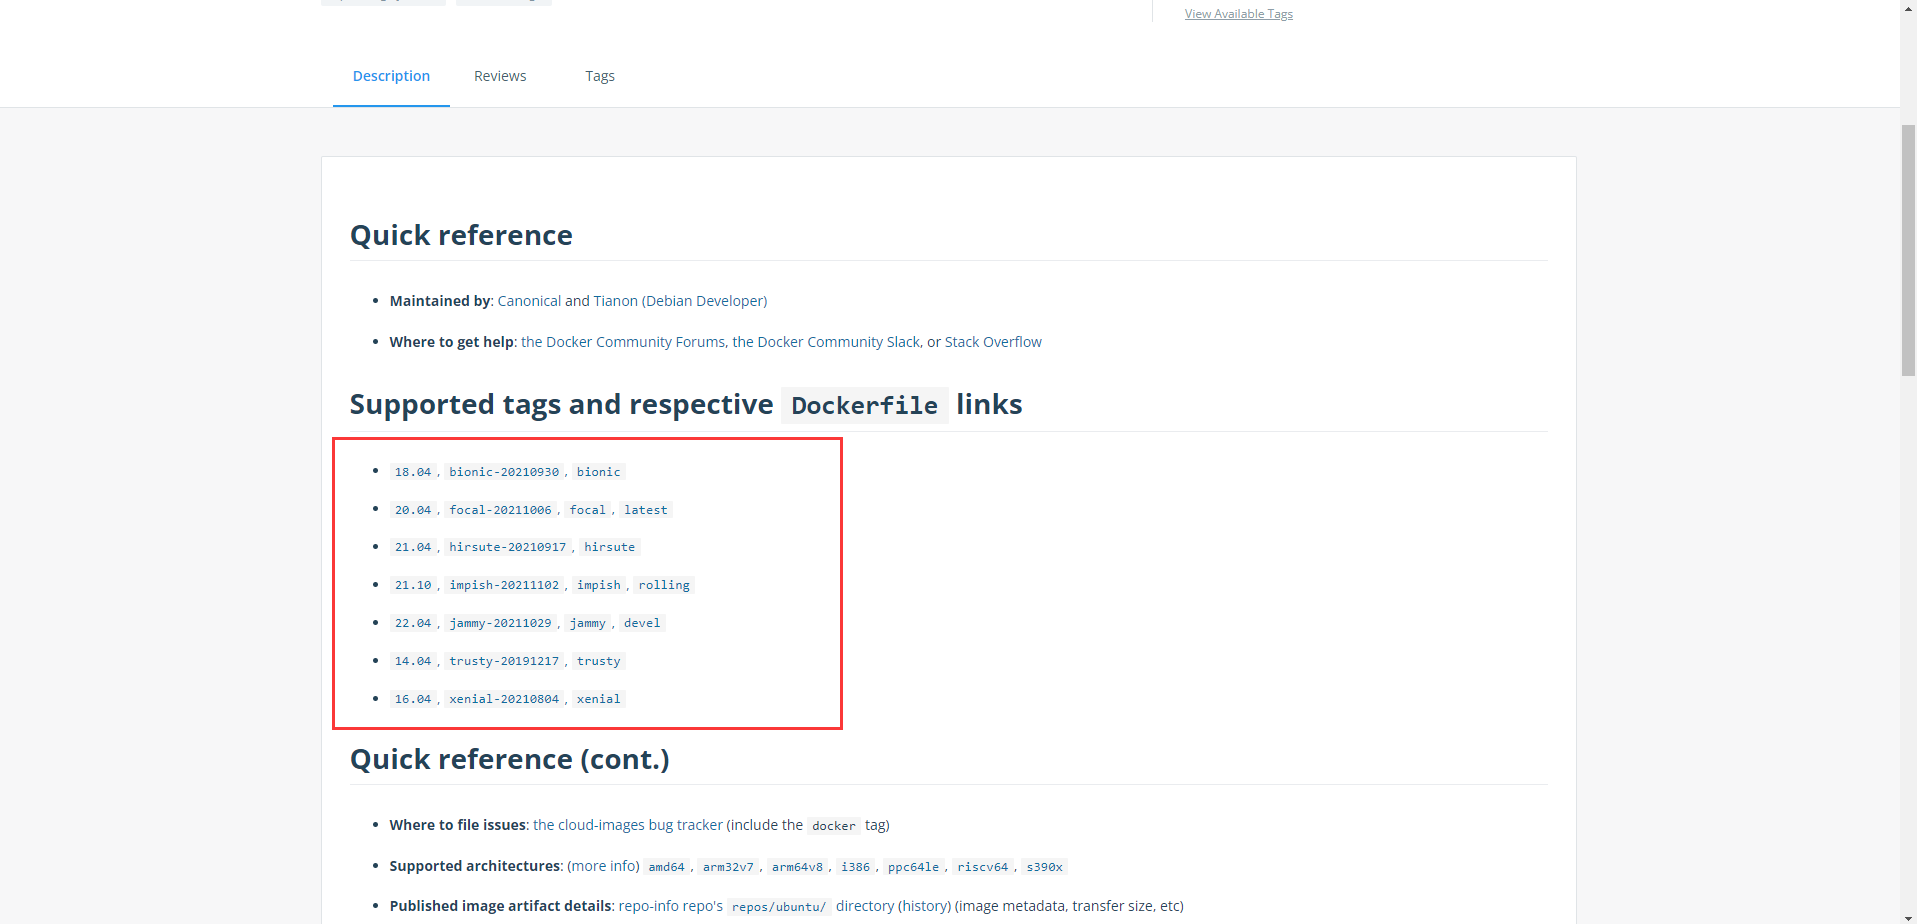Click the vertical scrollbar thumb
Viewport: 1917px width, 924px height.
(x=1908, y=250)
